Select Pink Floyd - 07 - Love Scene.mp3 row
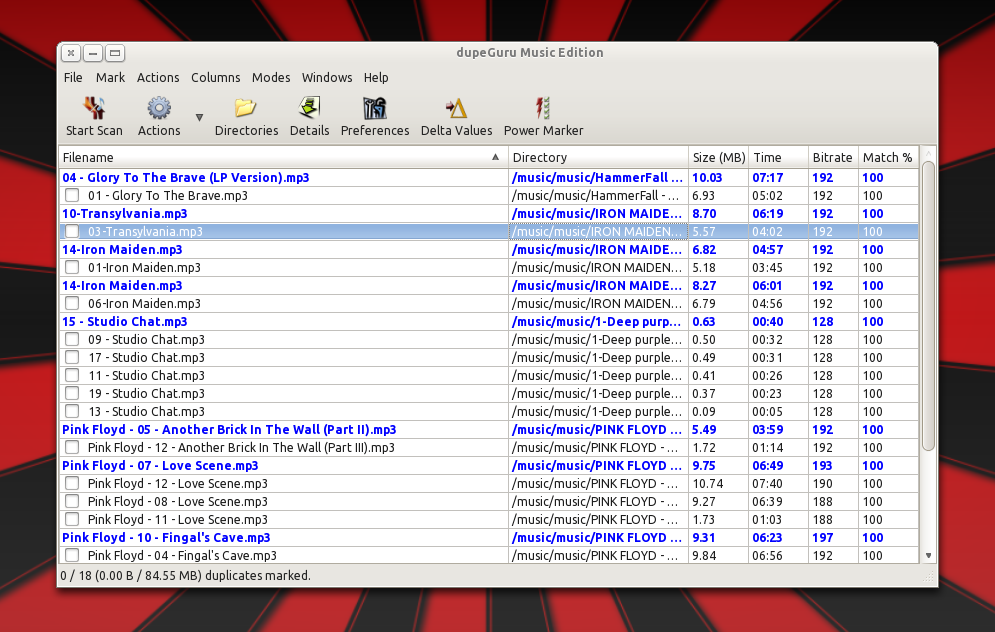Image resolution: width=995 pixels, height=632 pixels. (489, 466)
